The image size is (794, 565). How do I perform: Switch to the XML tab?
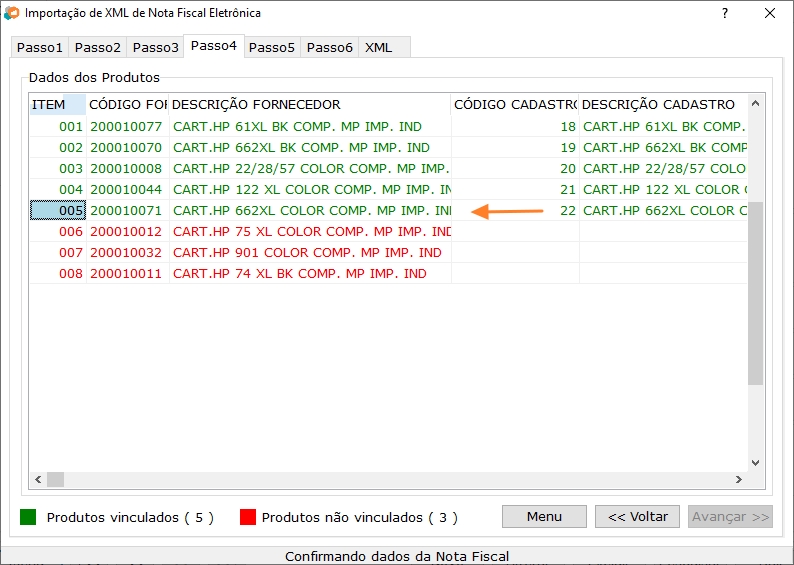379,47
